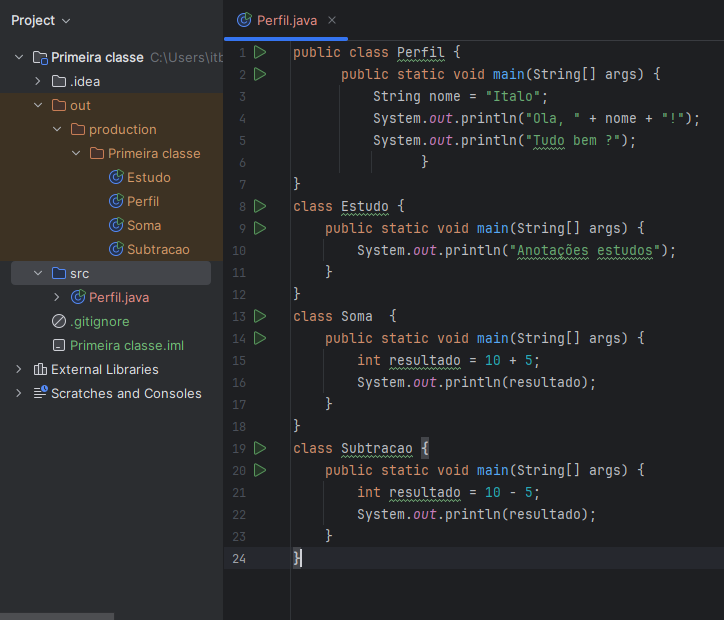Image resolution: width=724 pixels, height=620 pixels.
Task: Select Subtracao class in project tree
Action: (x=157, y=249)
